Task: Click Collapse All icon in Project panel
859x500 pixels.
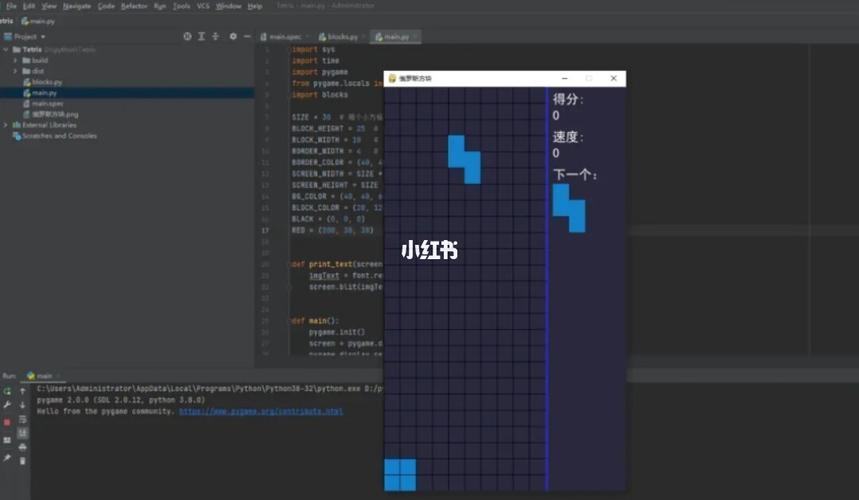Action: (215, 36)
